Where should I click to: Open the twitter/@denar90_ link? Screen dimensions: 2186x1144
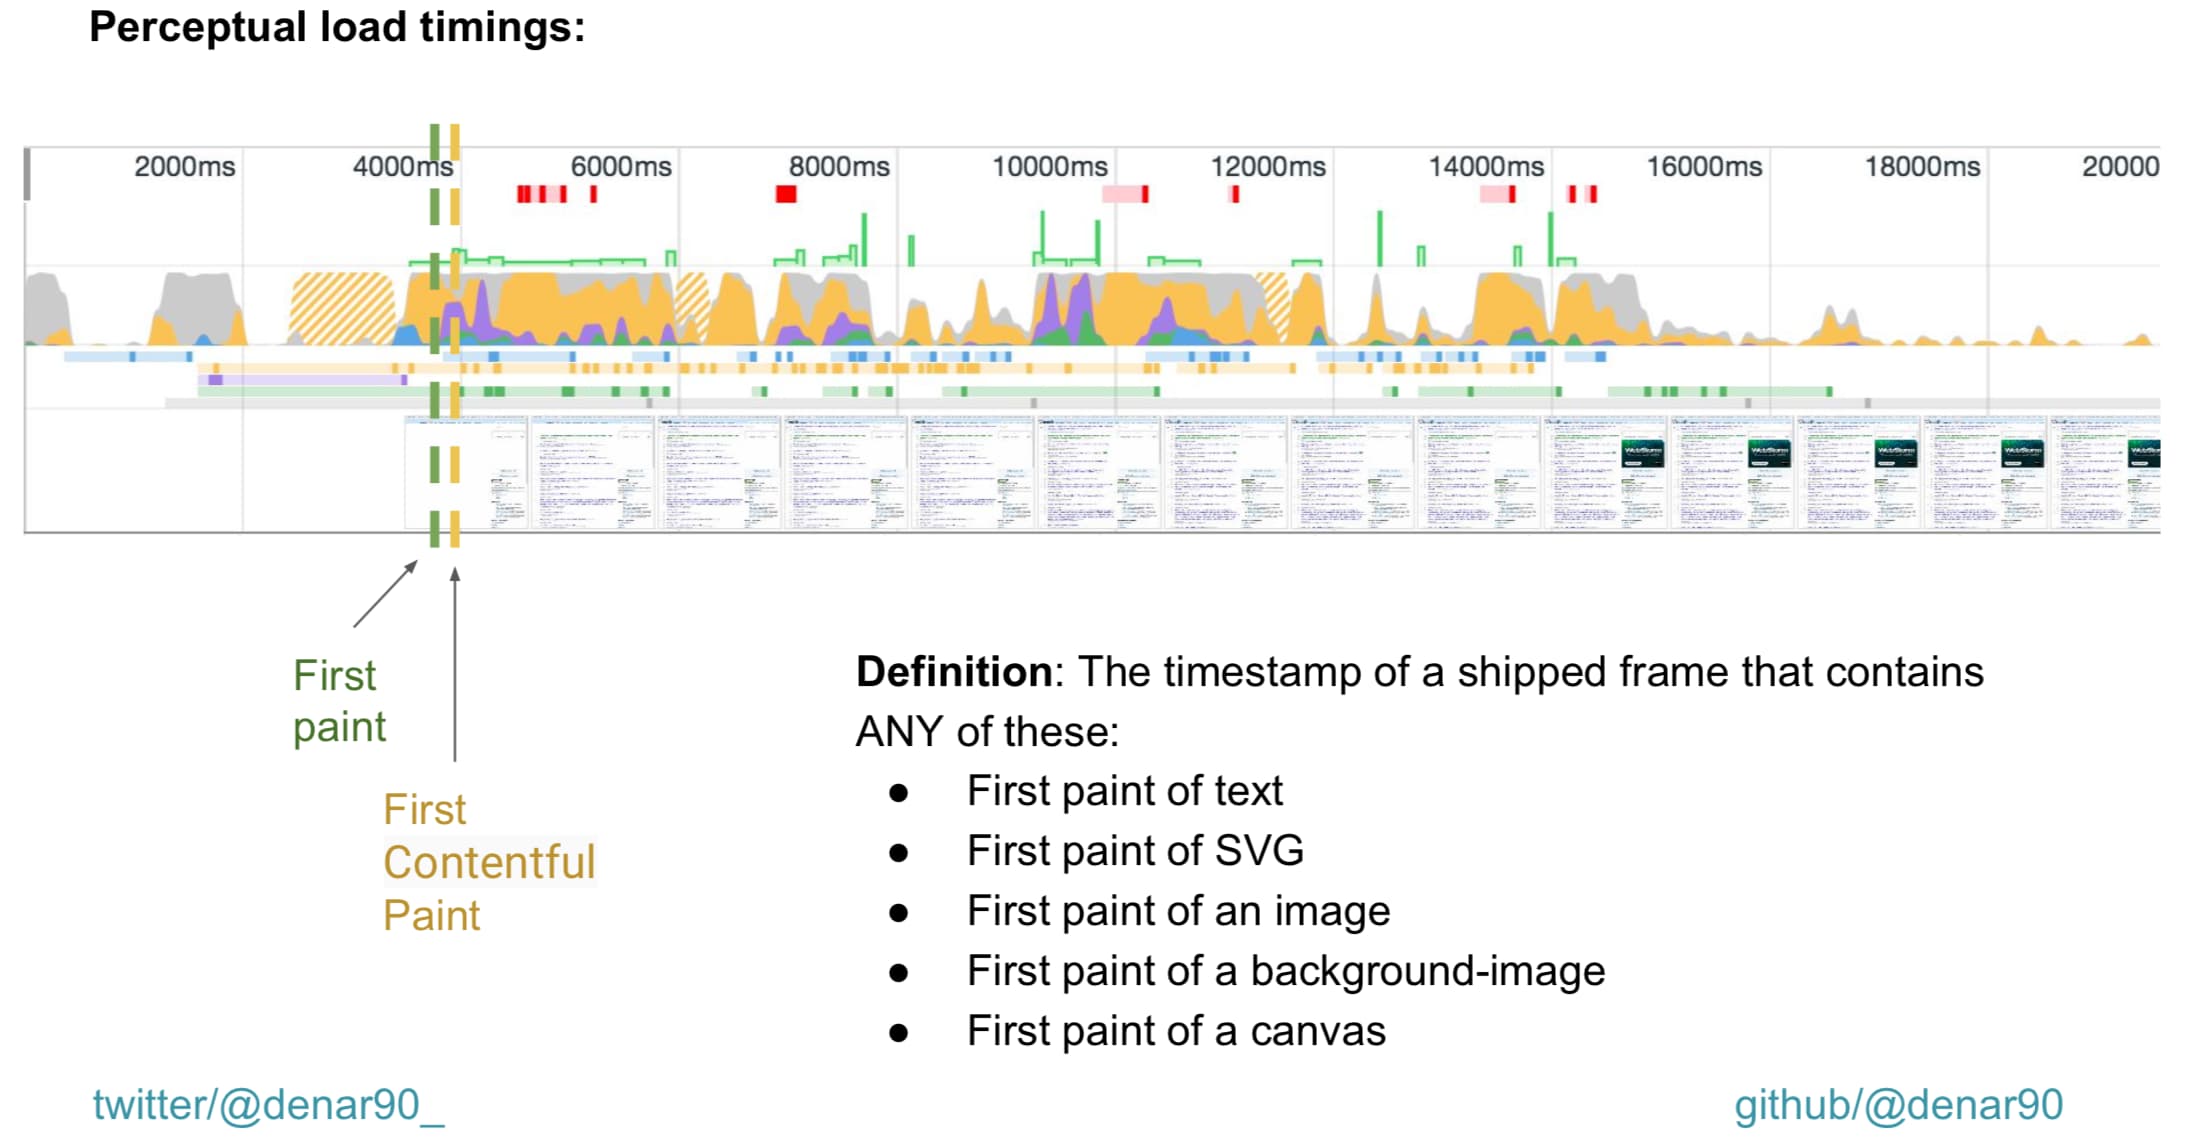click(268, 1104)
